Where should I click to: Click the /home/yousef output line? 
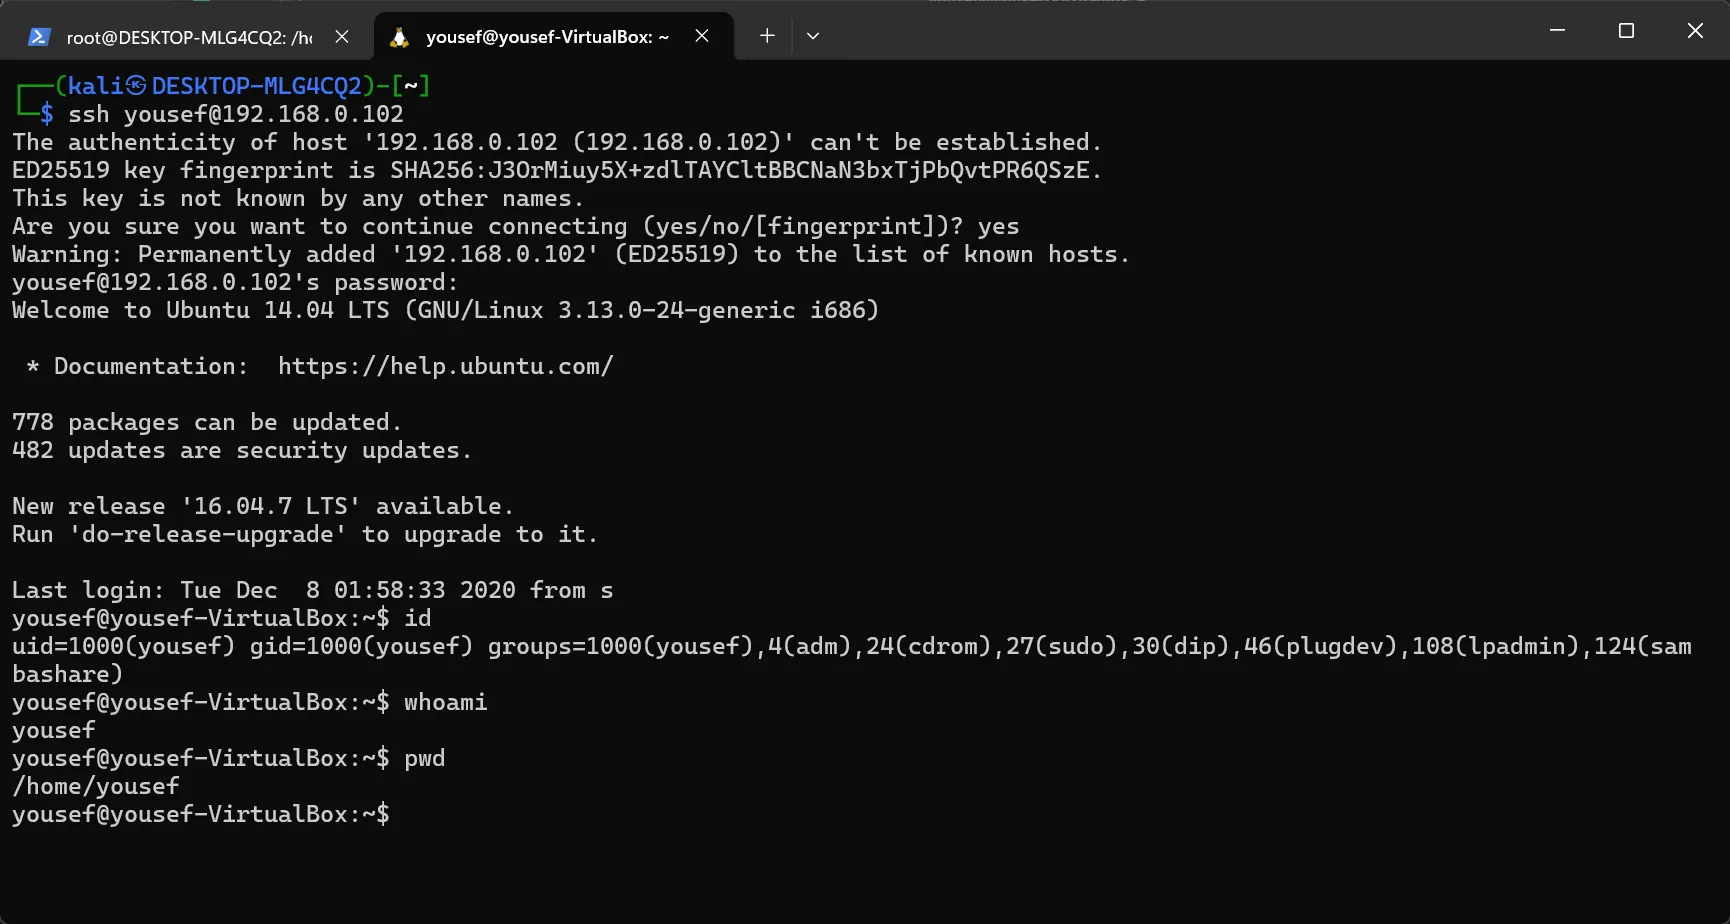(96, 786)
